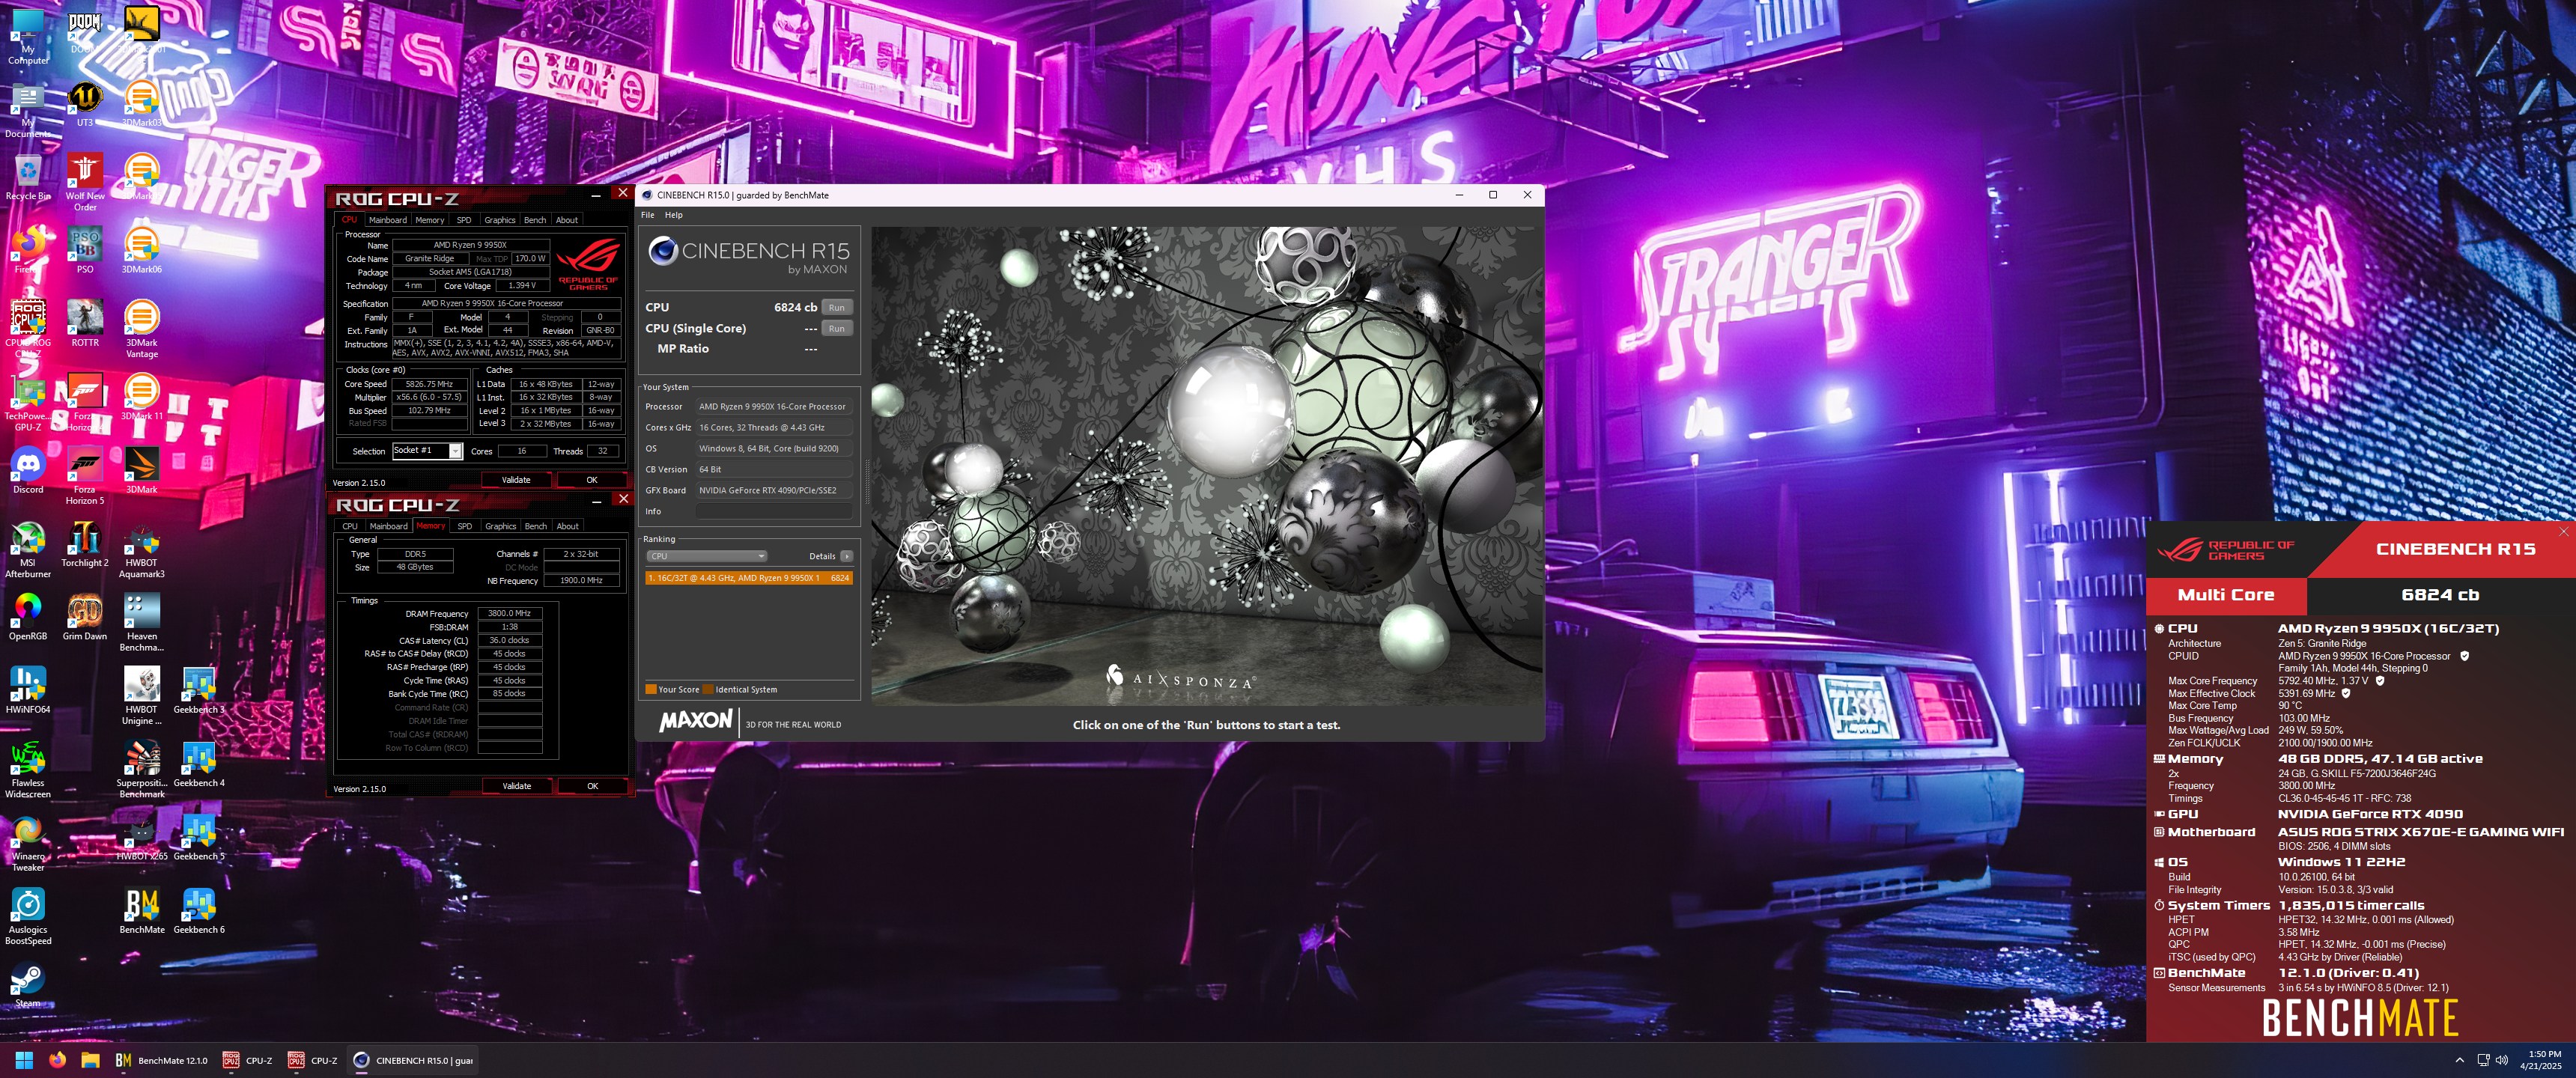Screen dimensions: 2576x1078
Task: Open HWiNFO64 desktop icon
Action: [x=28, y=690]
